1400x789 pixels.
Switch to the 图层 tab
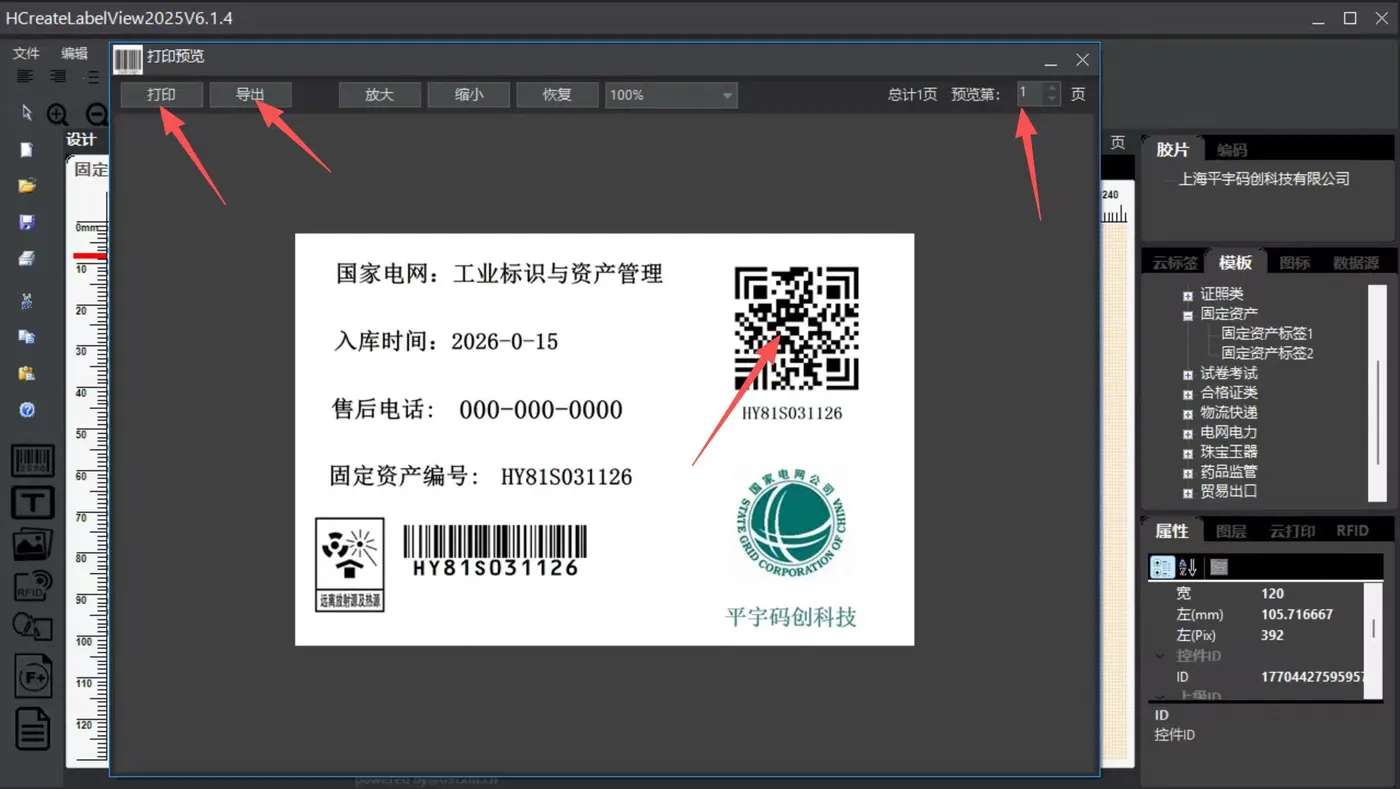tap(1231, 531)
